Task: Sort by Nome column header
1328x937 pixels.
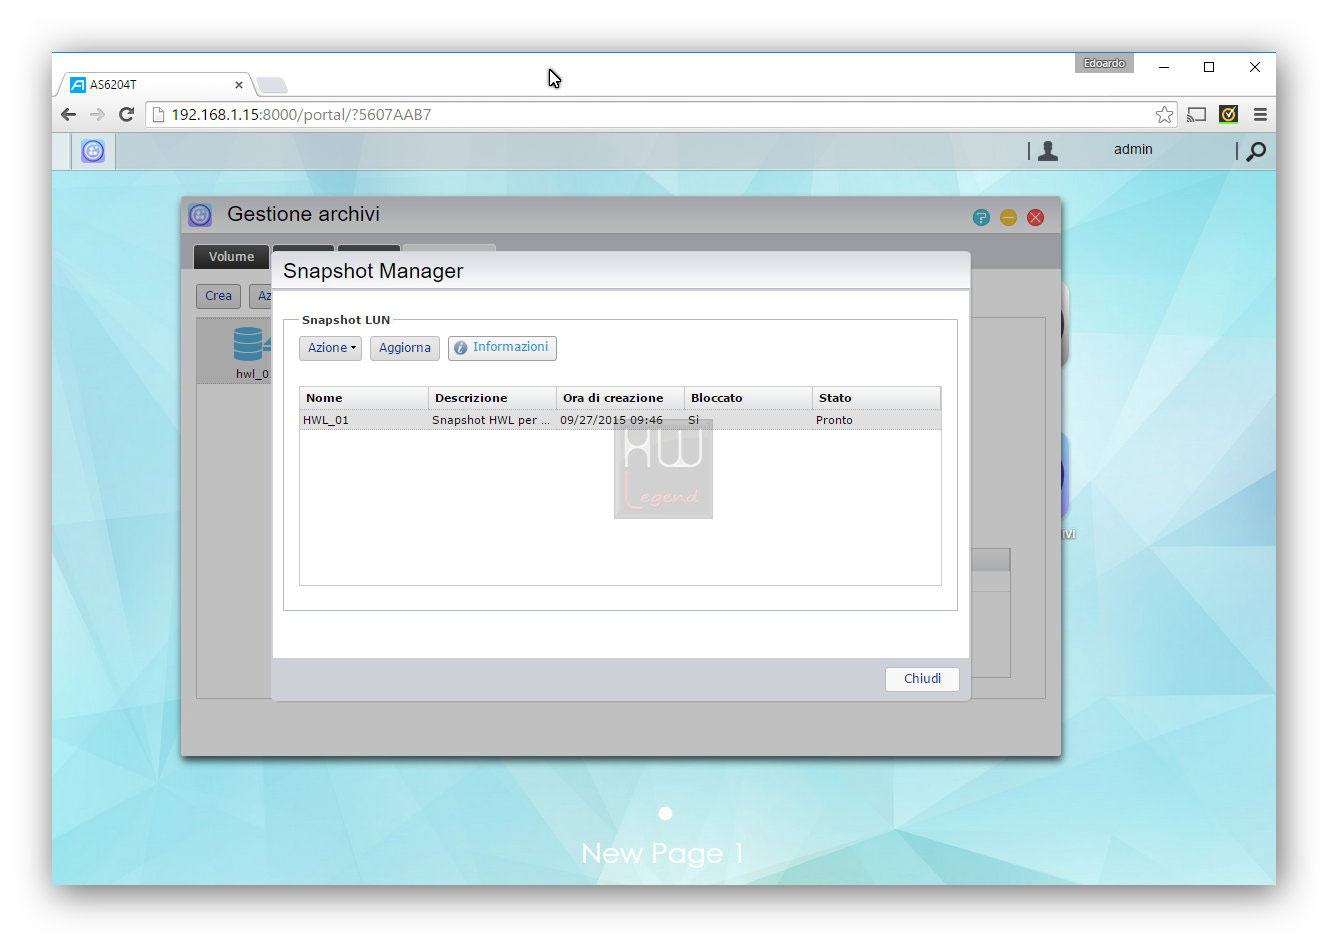Action: pos(364,398)
